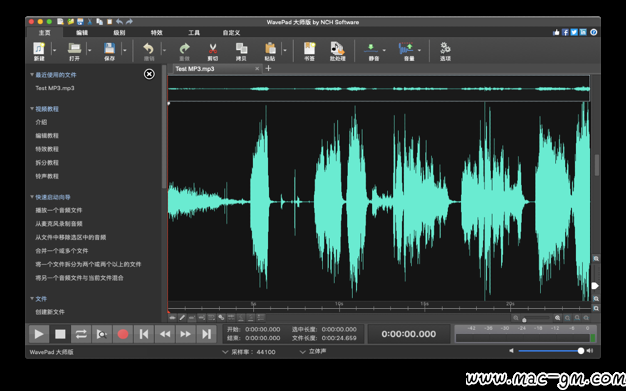Open the 音量 dropdown arrow
Screen dimensions: 626x391
pyautogui.click(x=419, y=50)
